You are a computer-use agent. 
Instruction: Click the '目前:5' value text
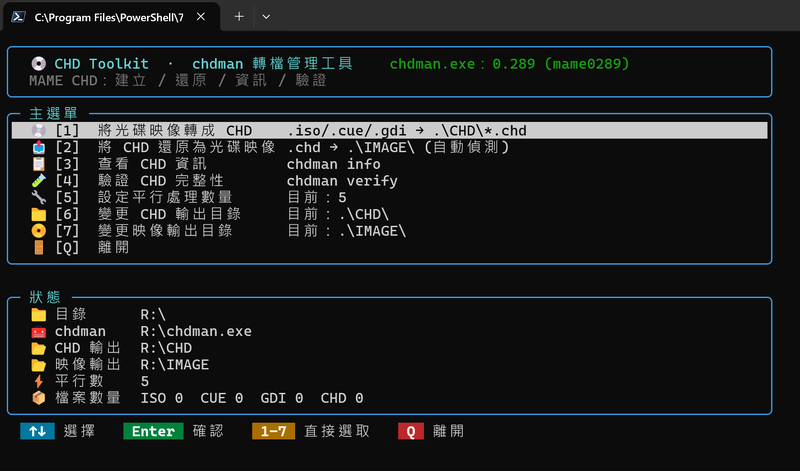(316, 197)
